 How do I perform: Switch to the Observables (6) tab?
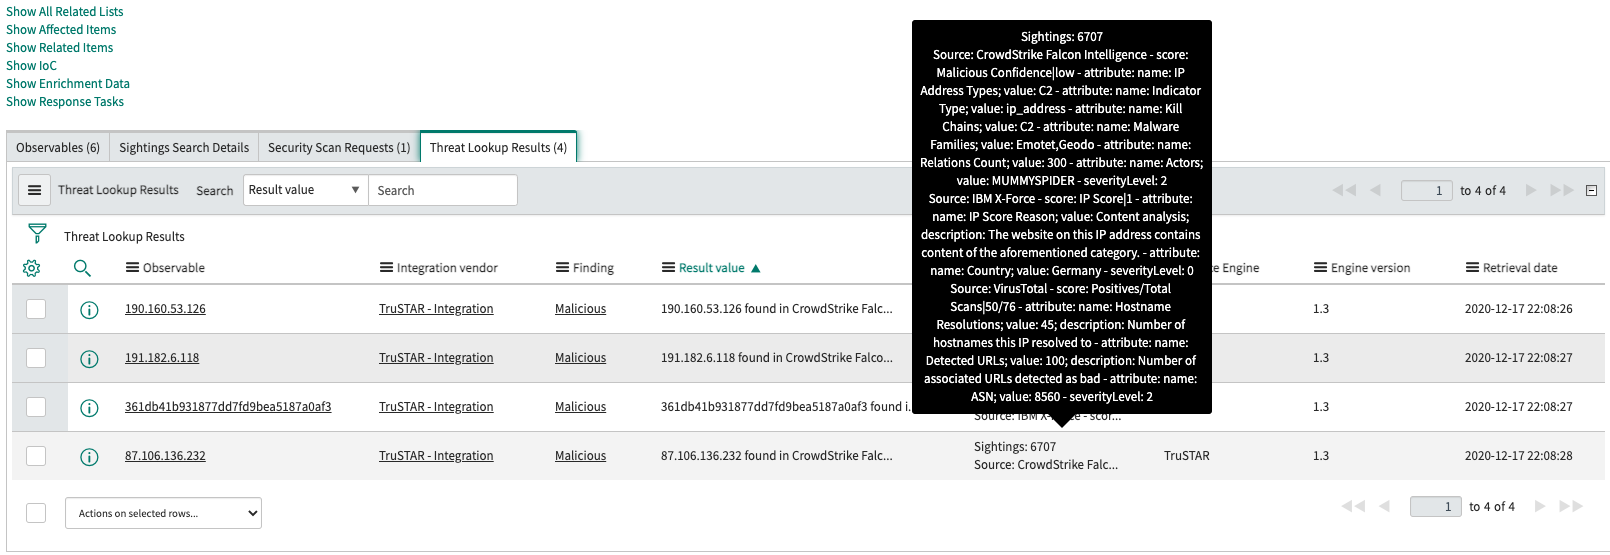(x=58, y=147)
